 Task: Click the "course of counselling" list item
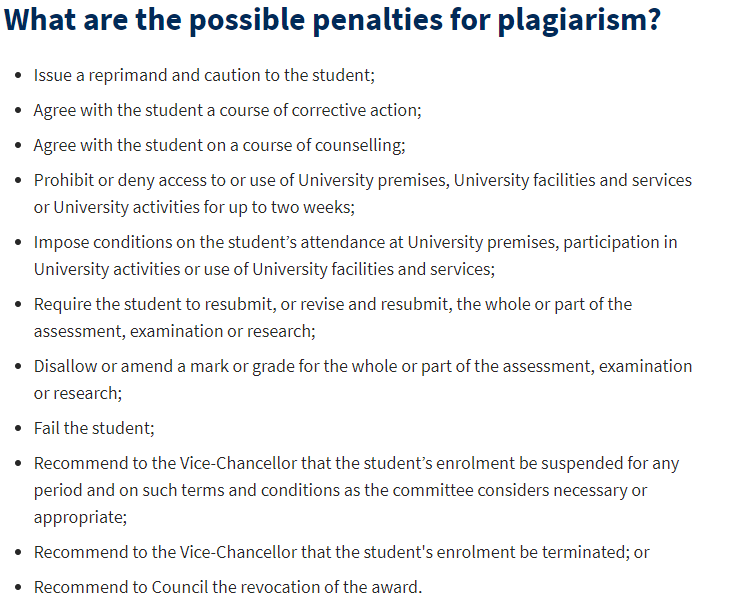(219, 145)
